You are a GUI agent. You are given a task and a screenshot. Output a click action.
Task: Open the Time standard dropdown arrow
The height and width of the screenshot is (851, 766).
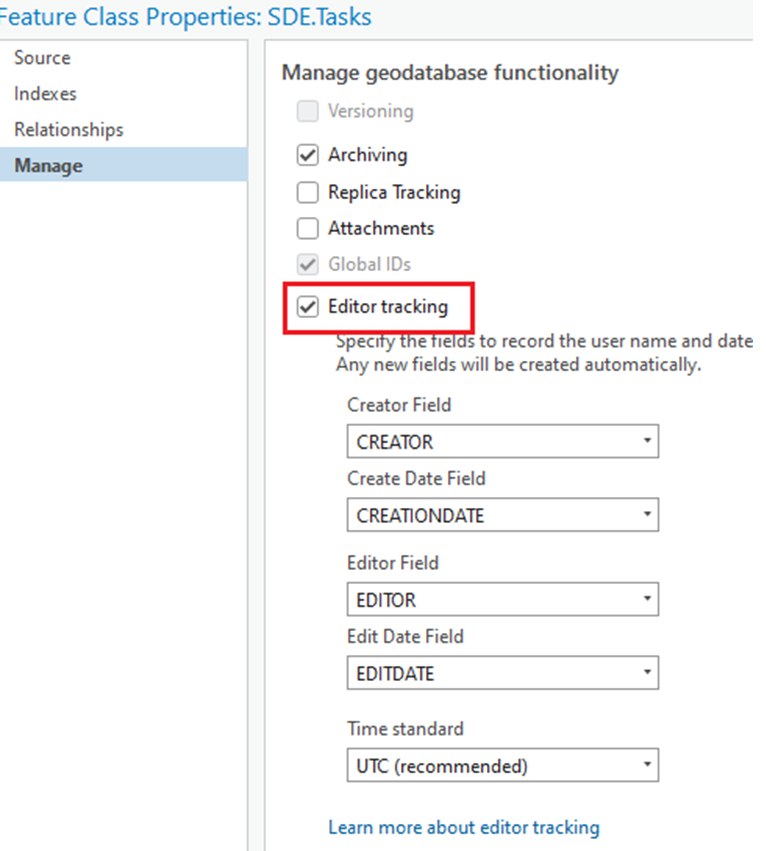point(647,765)
